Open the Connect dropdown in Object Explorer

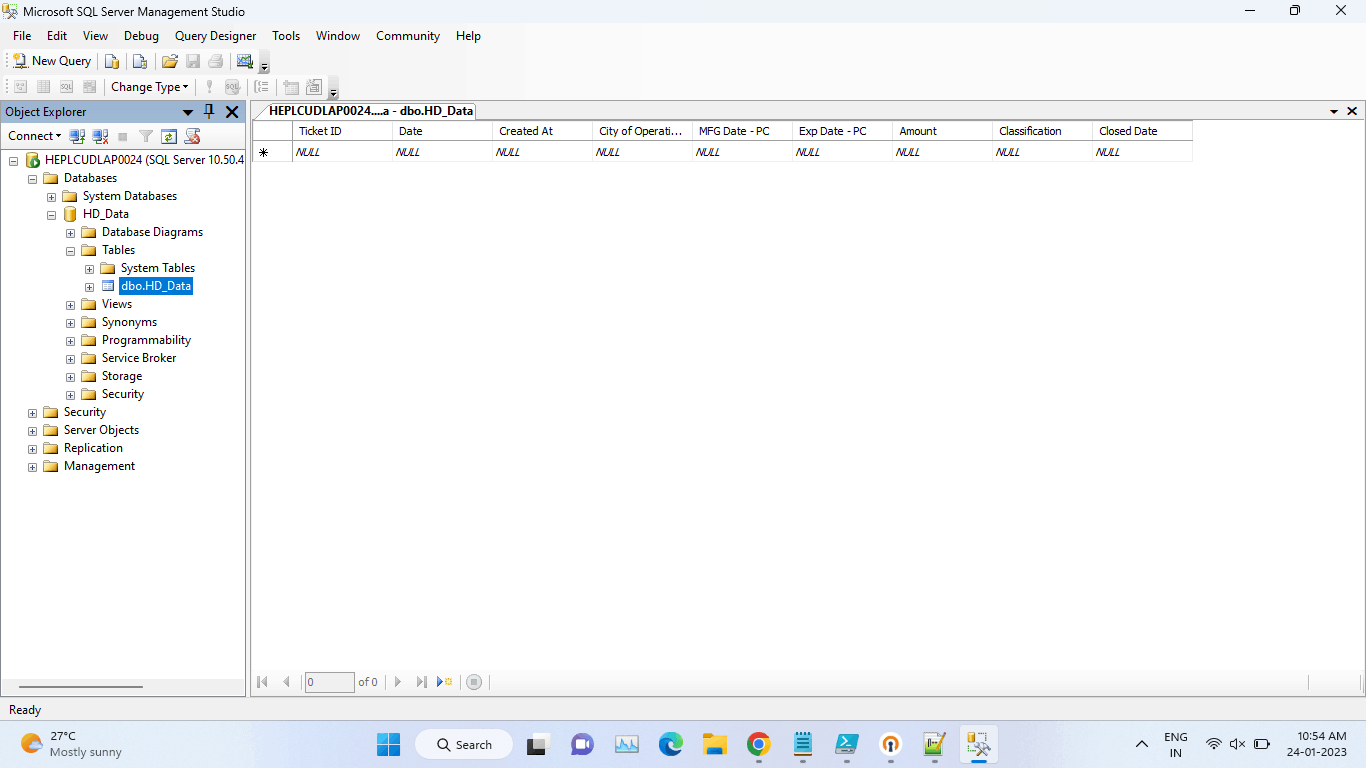35,136
